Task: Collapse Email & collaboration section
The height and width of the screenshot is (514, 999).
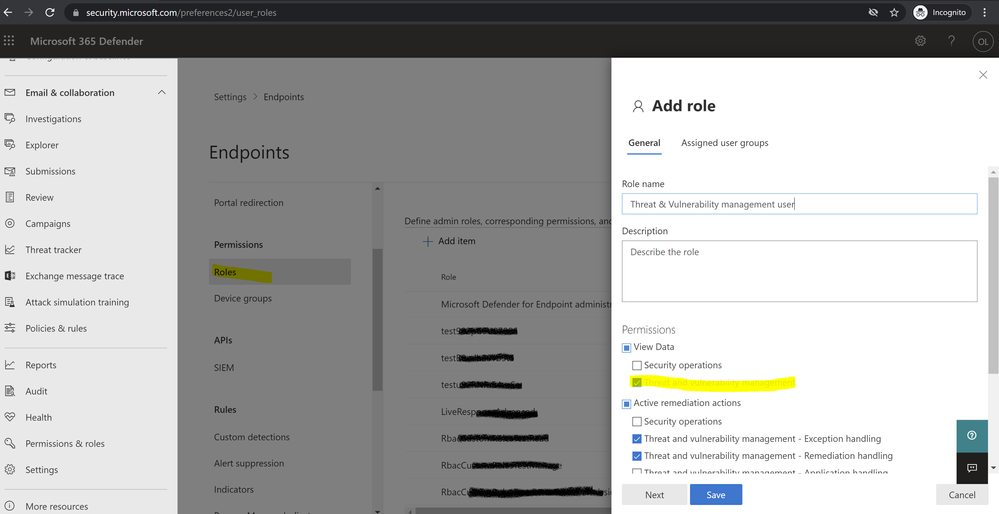Action: 161,92
